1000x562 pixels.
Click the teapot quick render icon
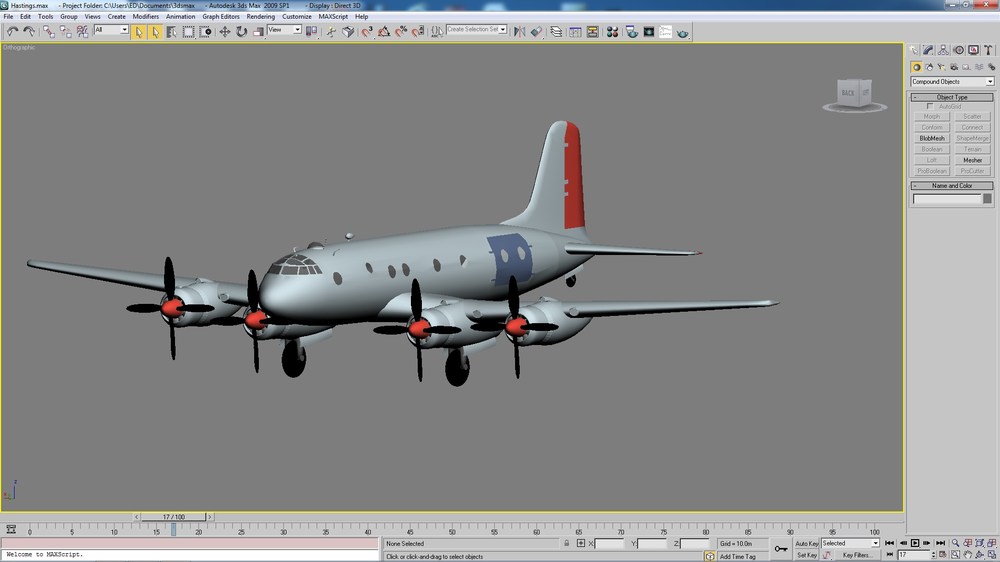click(x=683, y=32)
